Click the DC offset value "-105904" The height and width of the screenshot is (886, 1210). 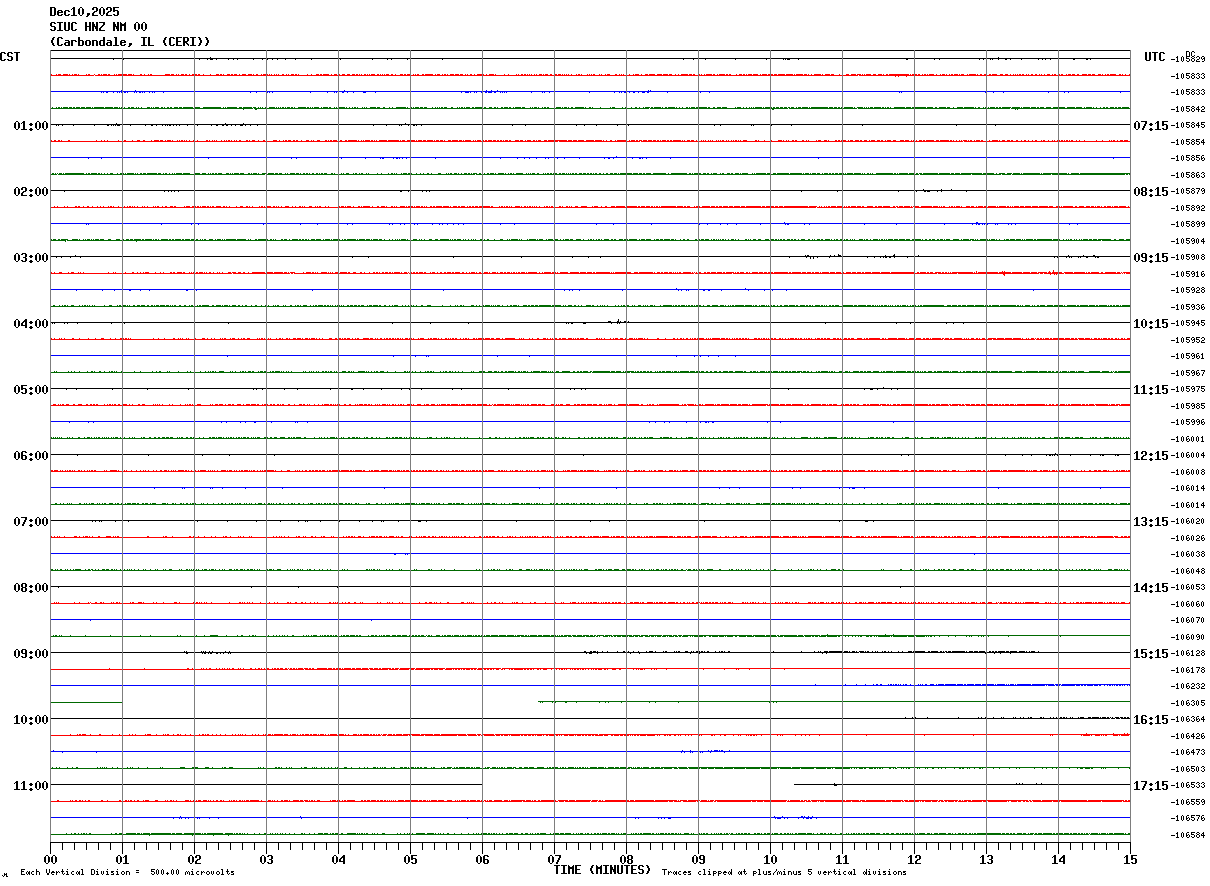[x=1189, y=241]
